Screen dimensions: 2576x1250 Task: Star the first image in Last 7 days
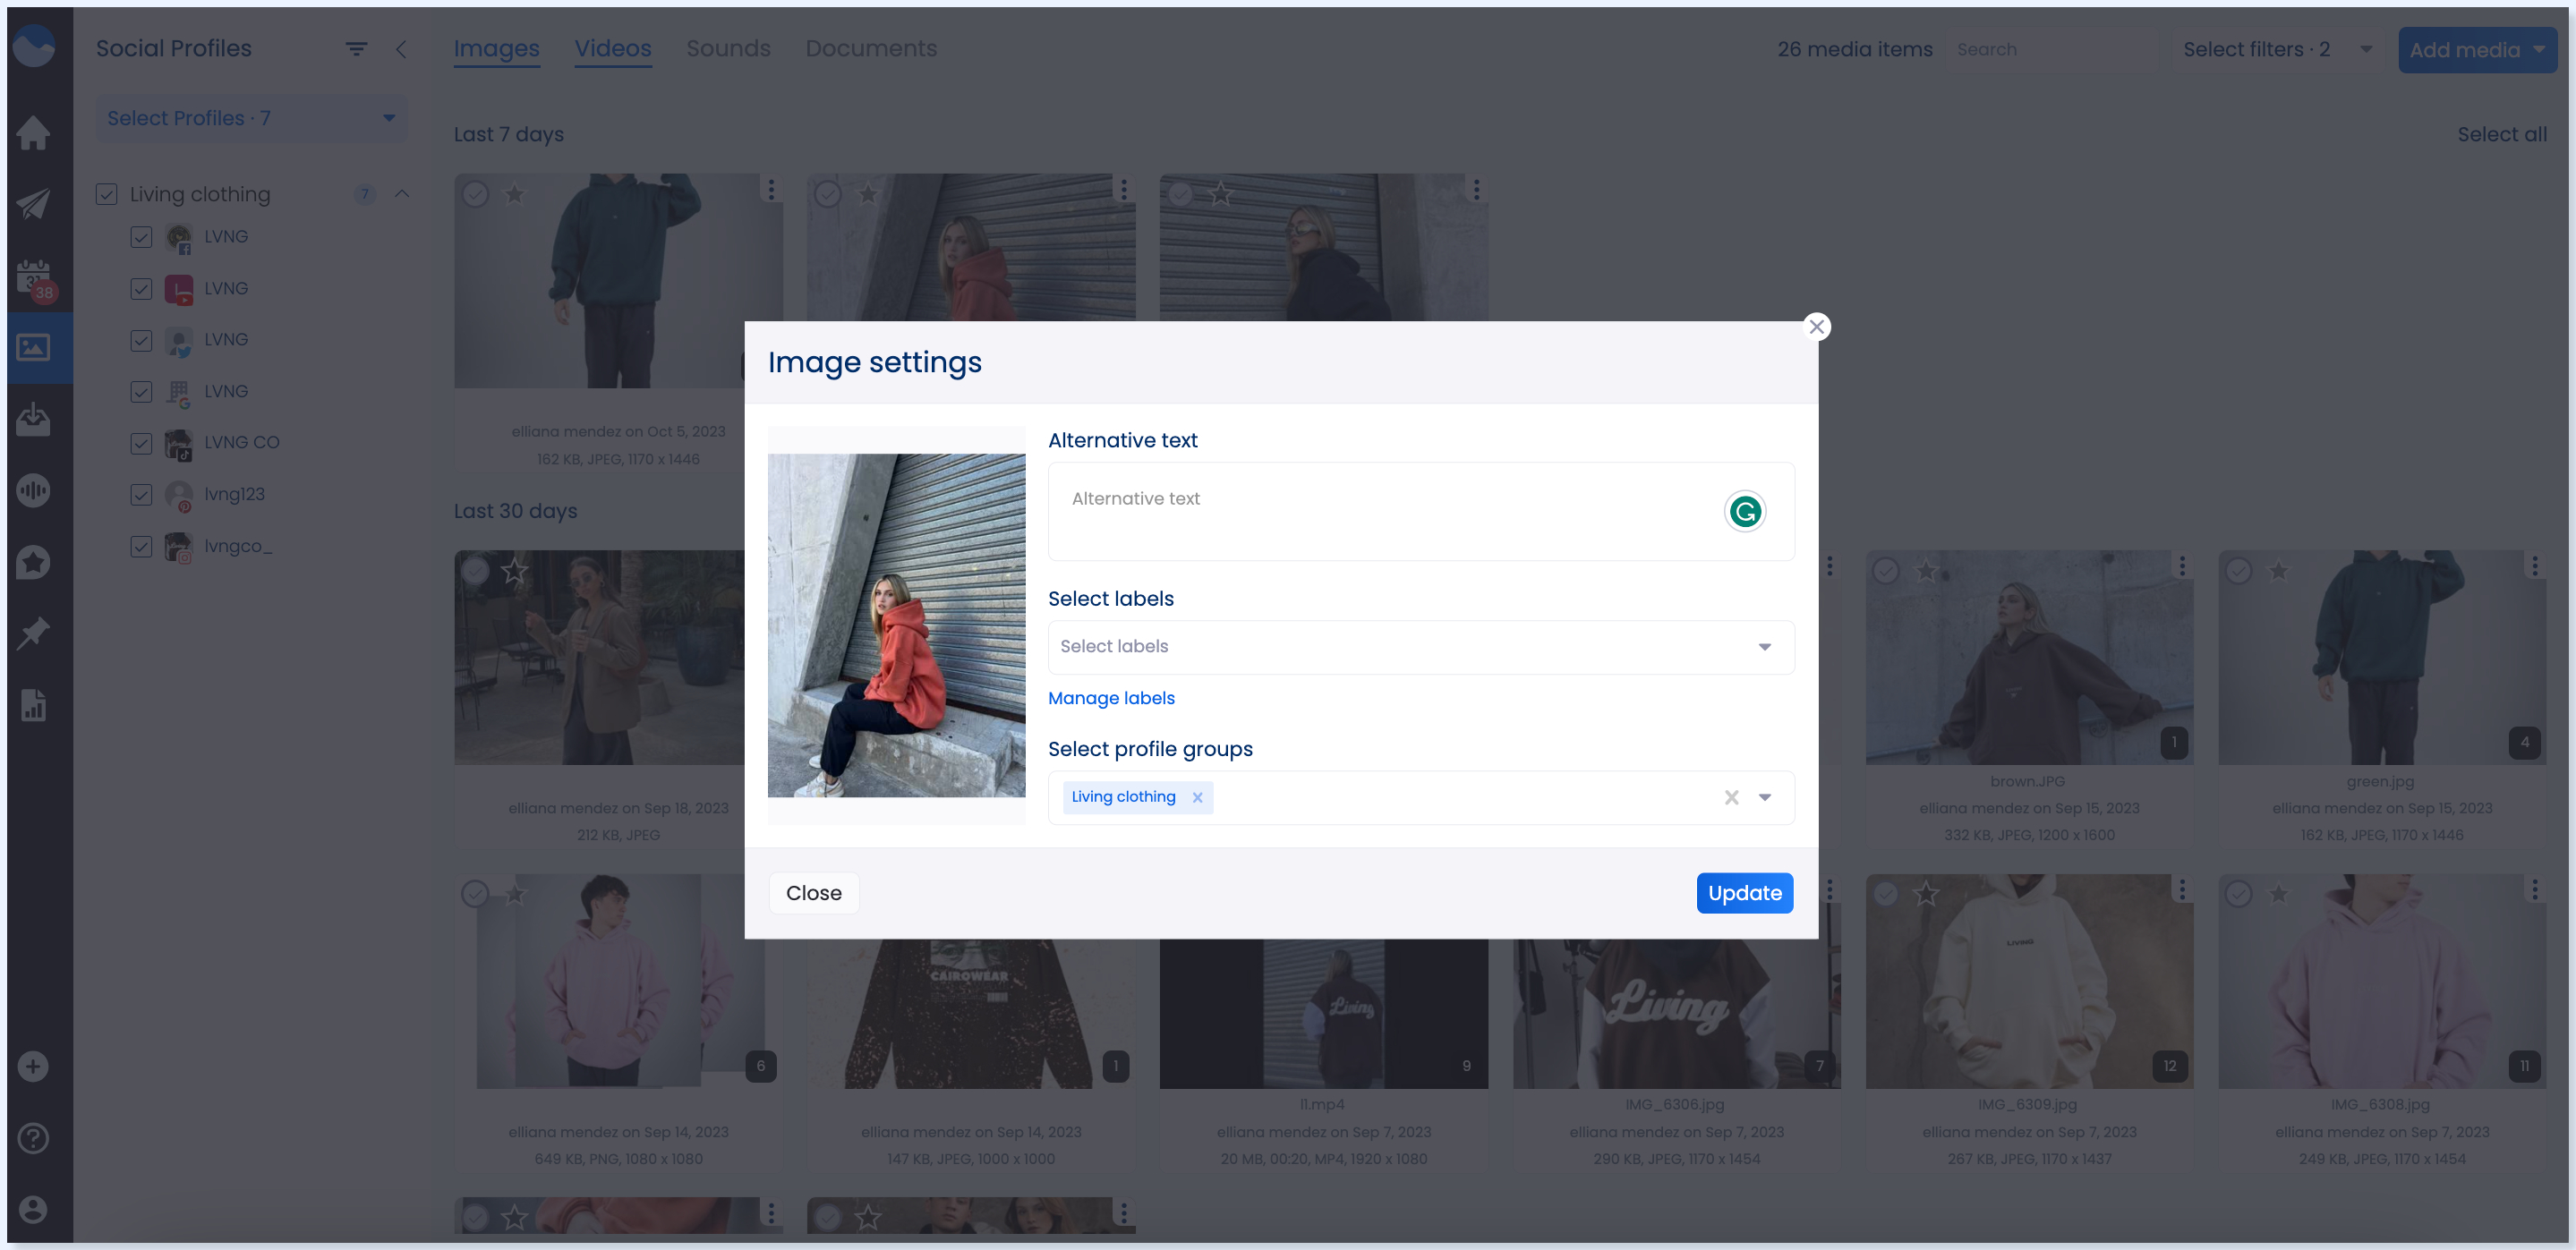point(514,194)
